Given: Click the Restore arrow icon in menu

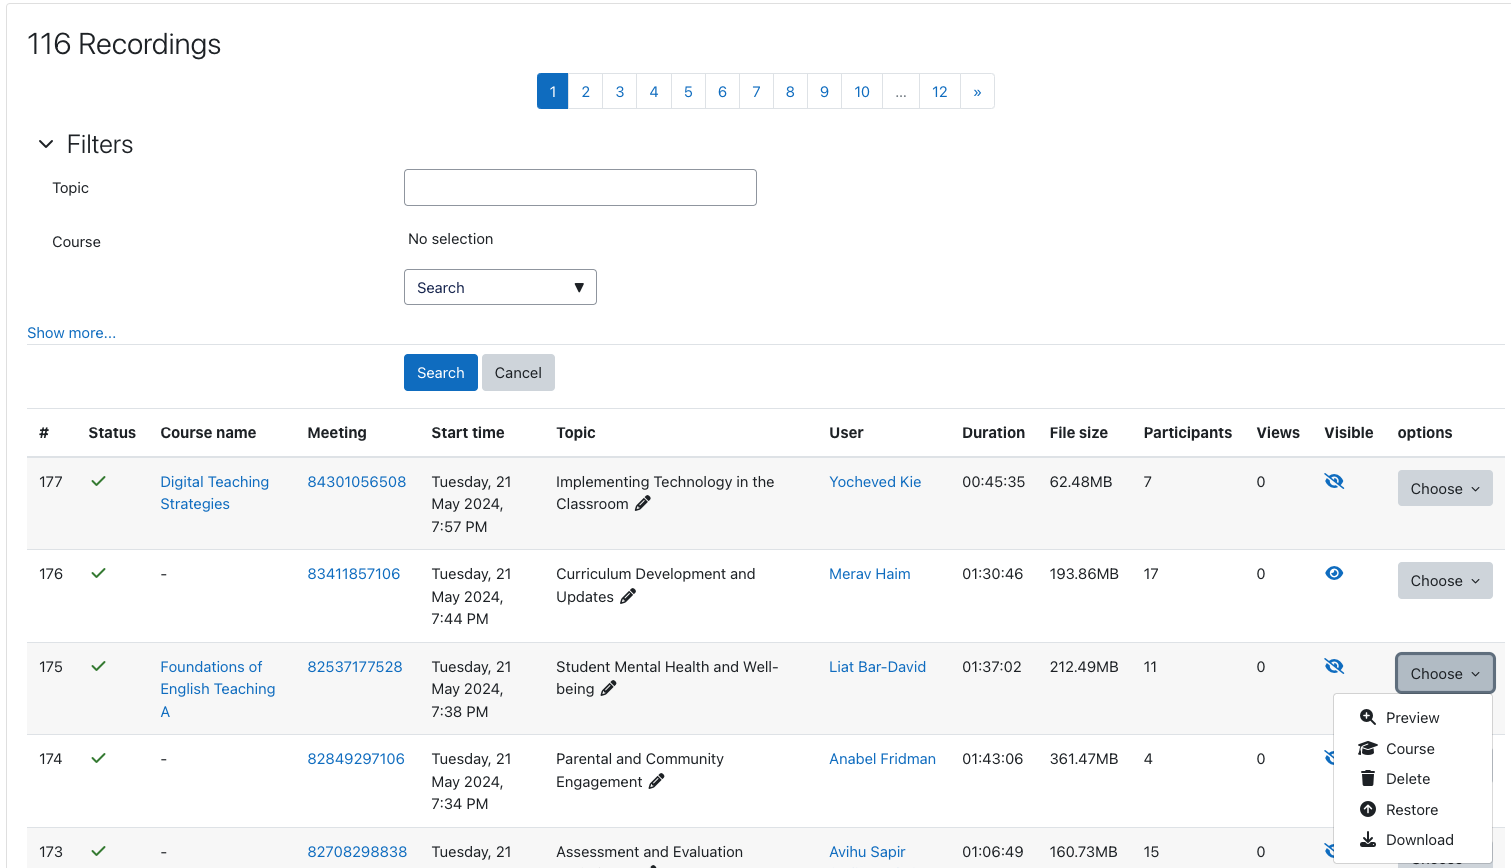Looking at the screenshot, I should 1368,810.
